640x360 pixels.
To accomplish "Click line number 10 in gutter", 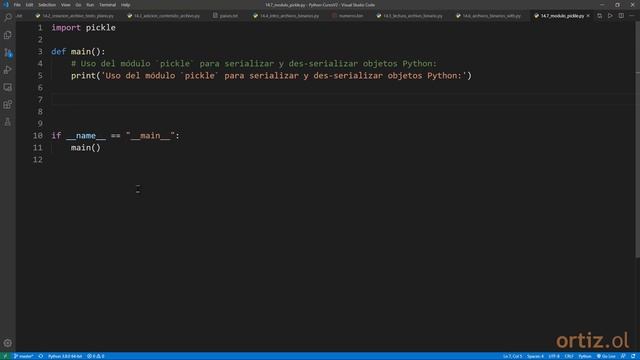I will pos(38,136).
